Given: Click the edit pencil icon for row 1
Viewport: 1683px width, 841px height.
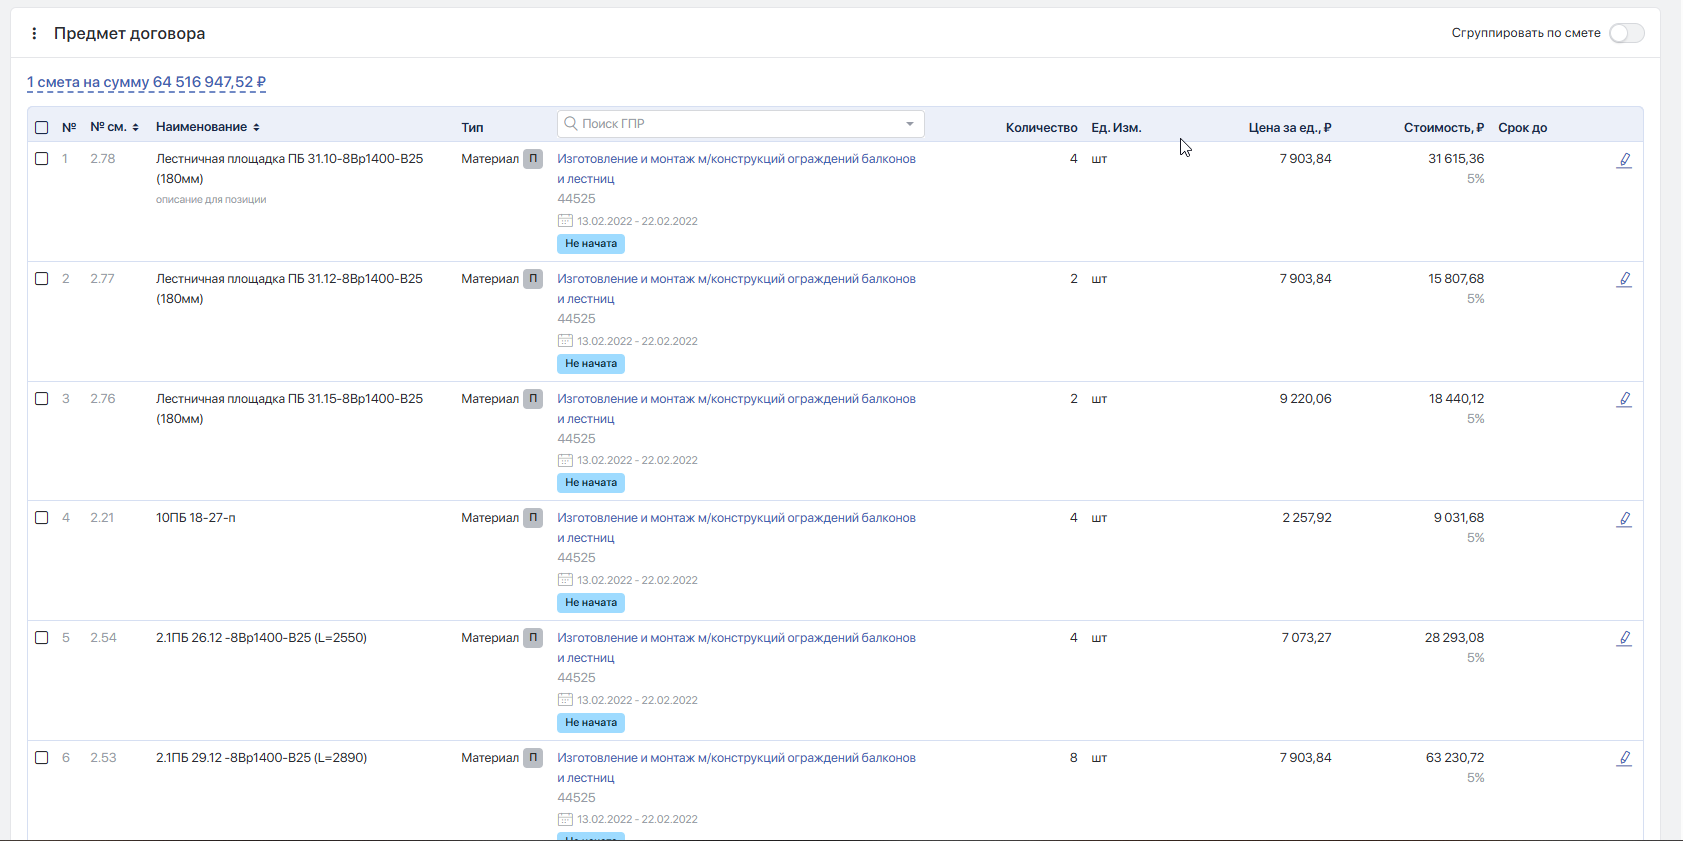Looking at the screenshot, I should click(1624, 160).
